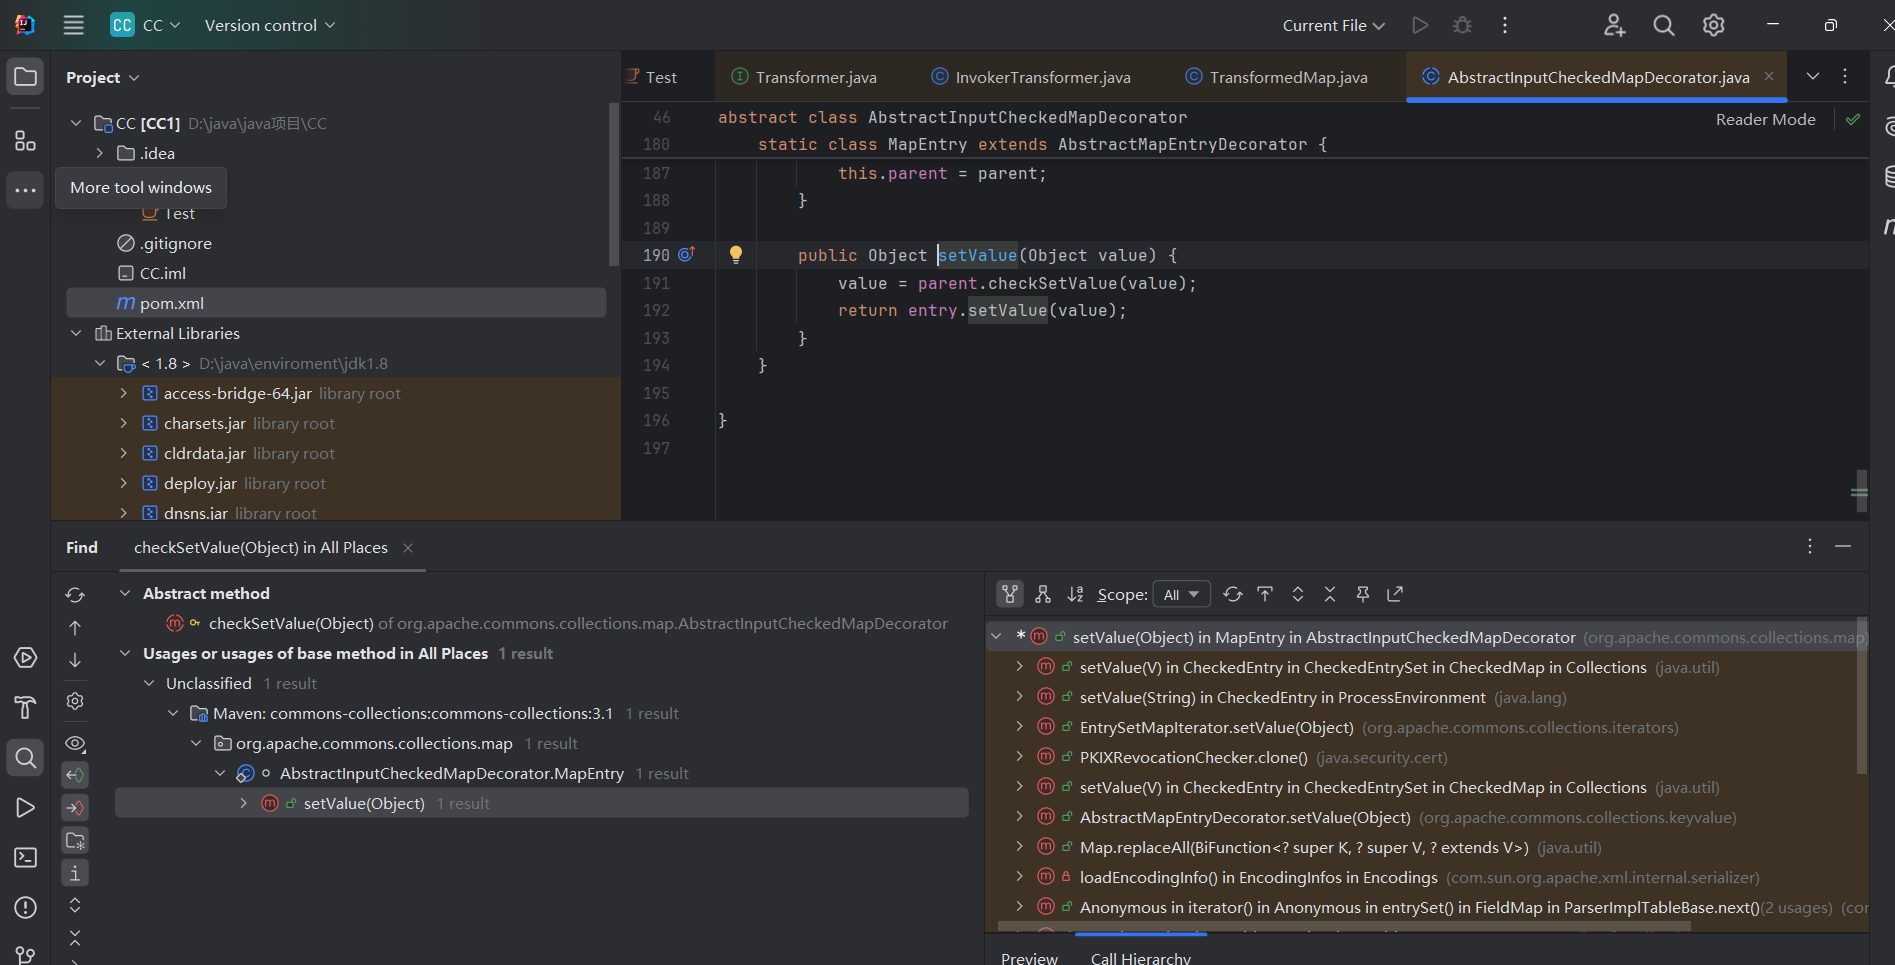Open the Problems tool window

[25, 908]
